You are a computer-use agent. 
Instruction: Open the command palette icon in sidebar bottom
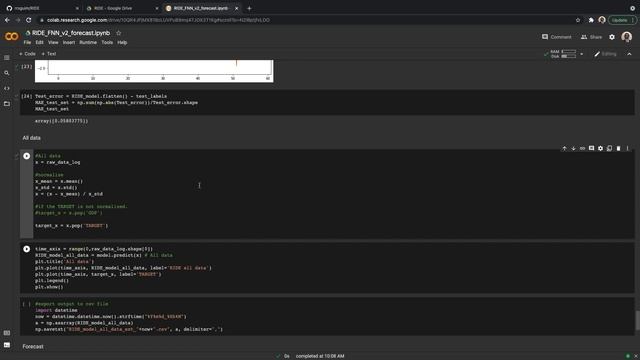7,333
